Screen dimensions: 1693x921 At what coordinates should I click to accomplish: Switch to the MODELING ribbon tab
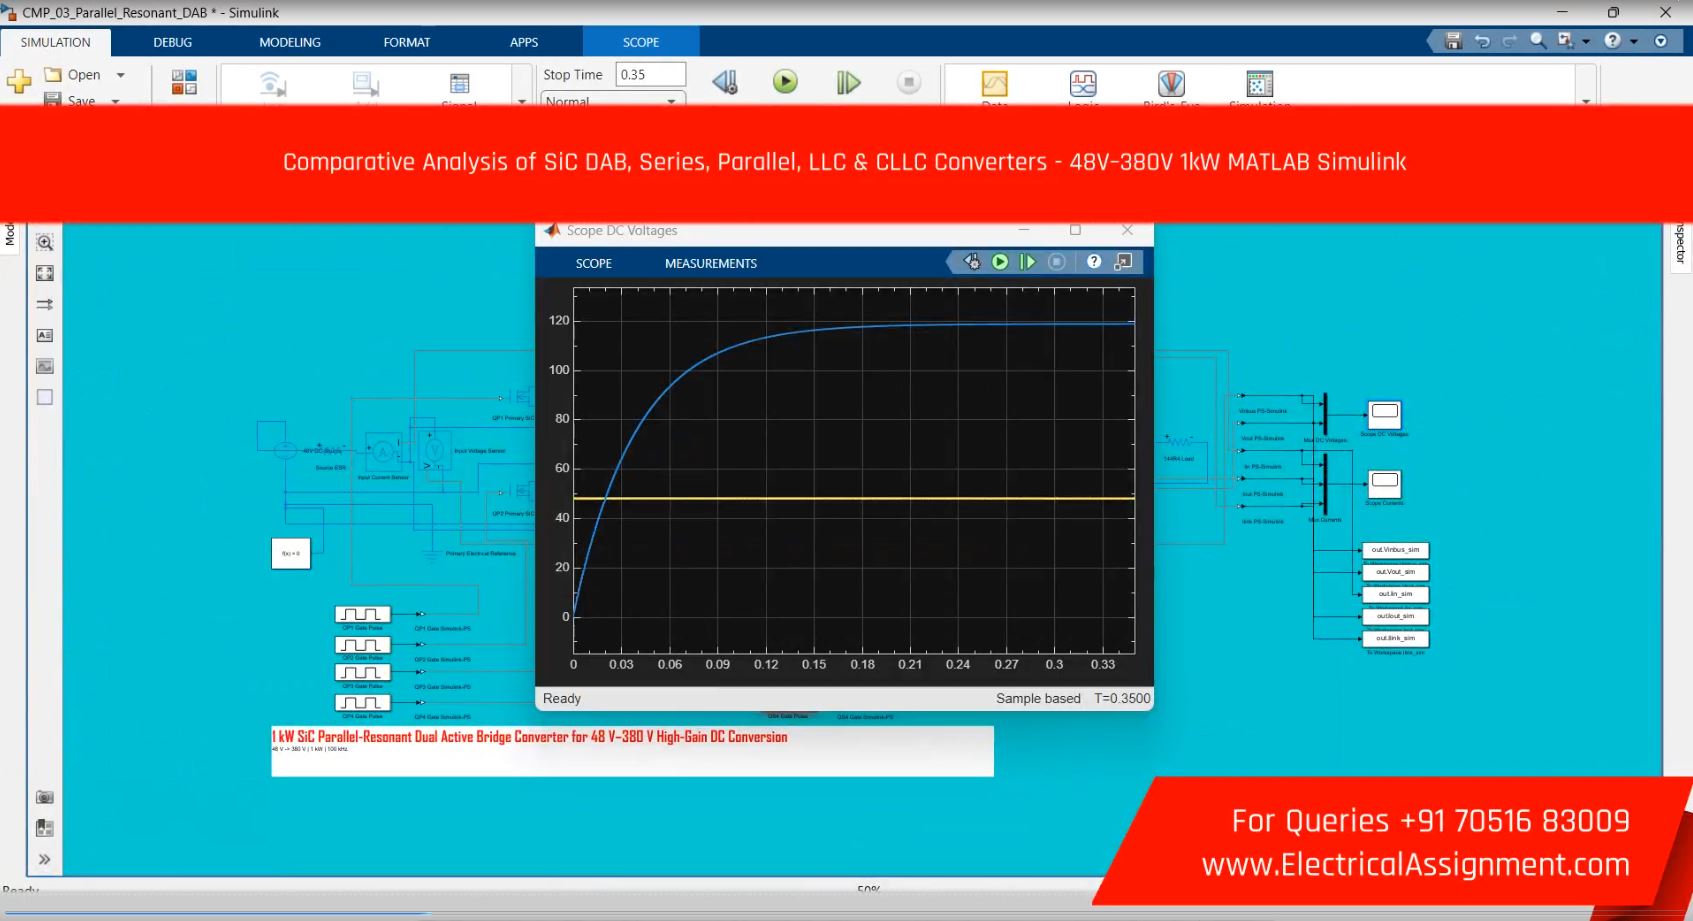coord(290,42)
